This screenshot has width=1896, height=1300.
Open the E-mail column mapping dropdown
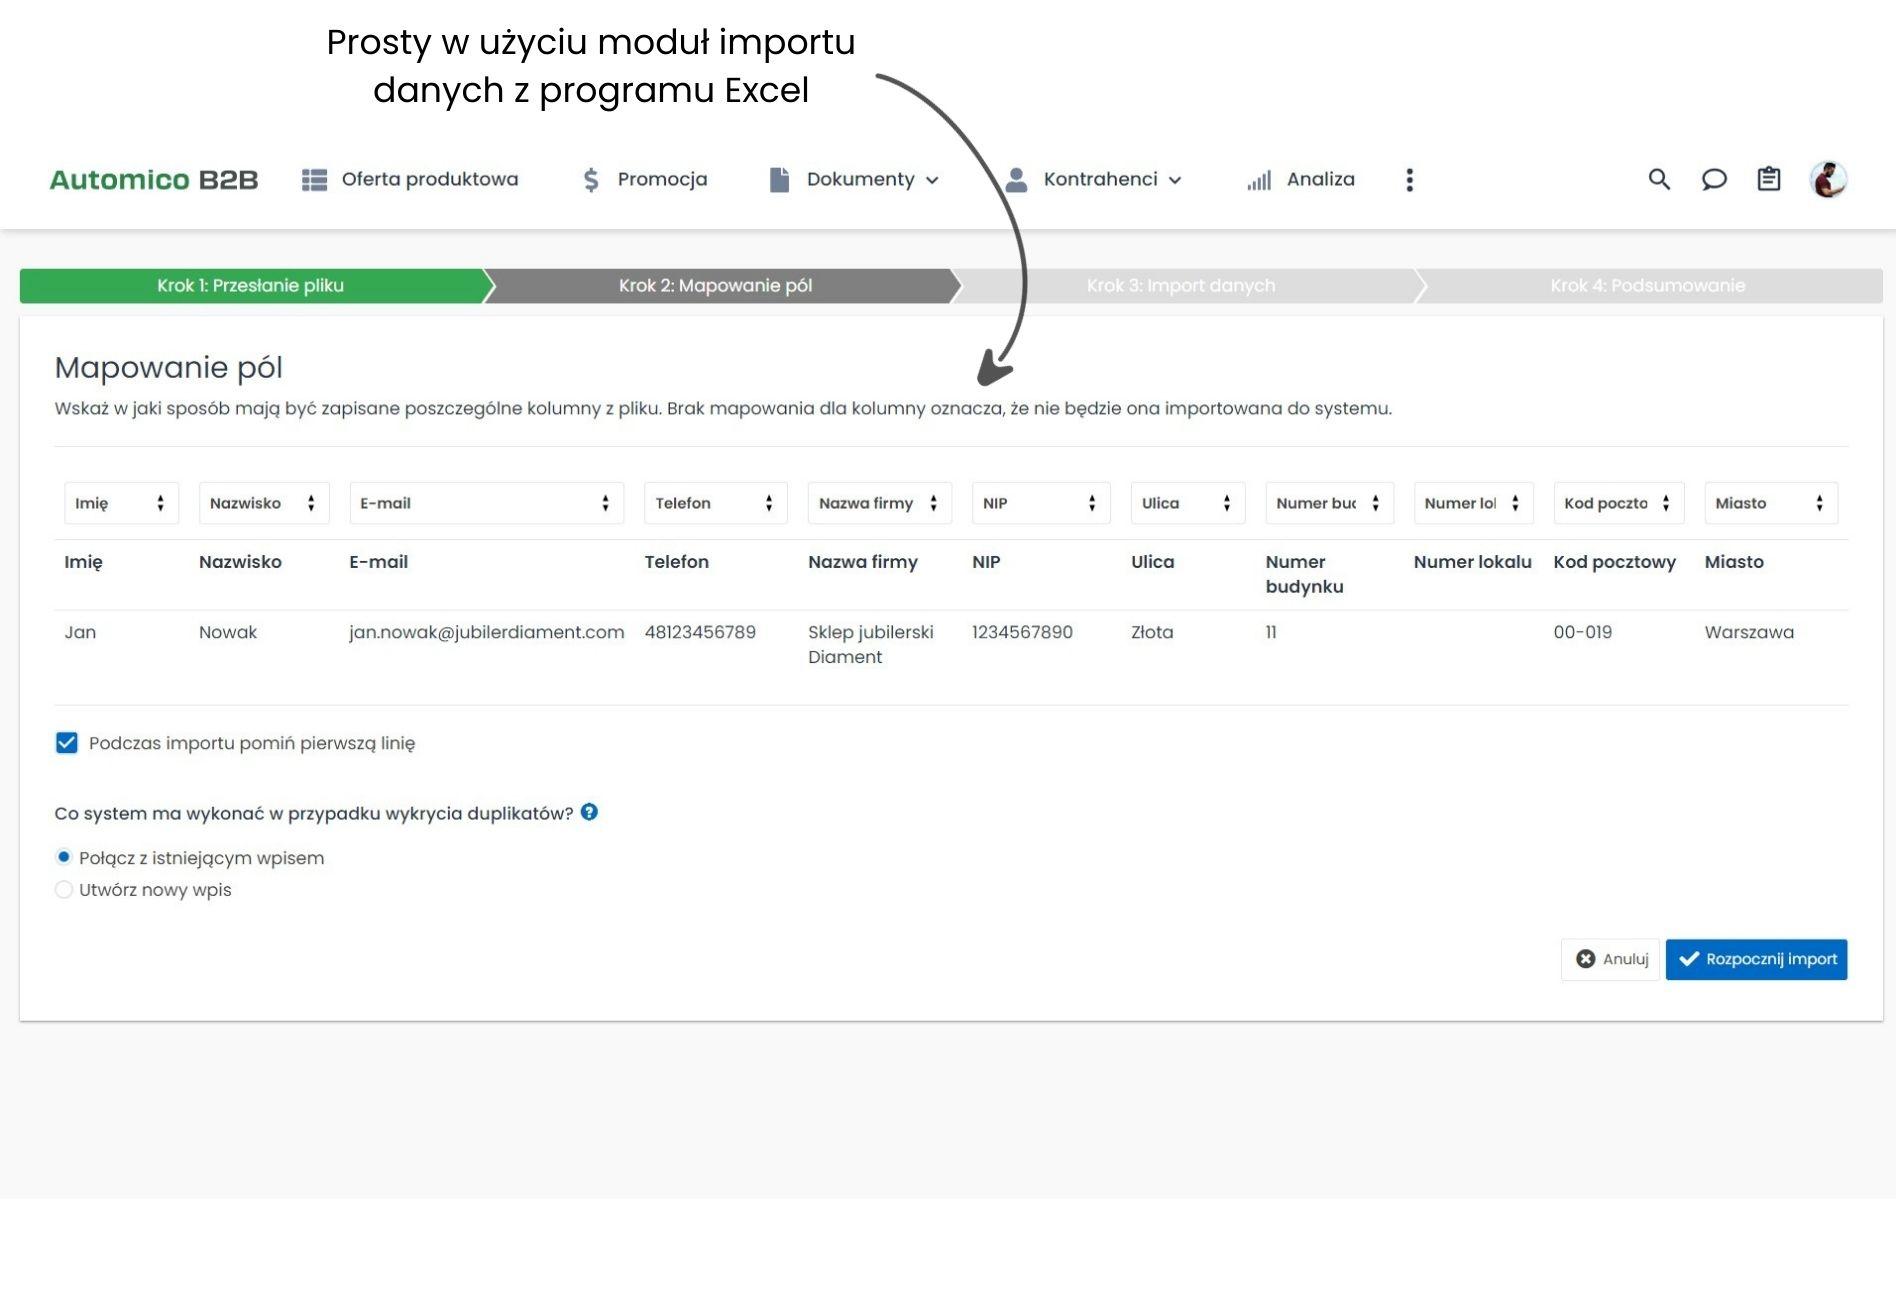pos(486,503)
